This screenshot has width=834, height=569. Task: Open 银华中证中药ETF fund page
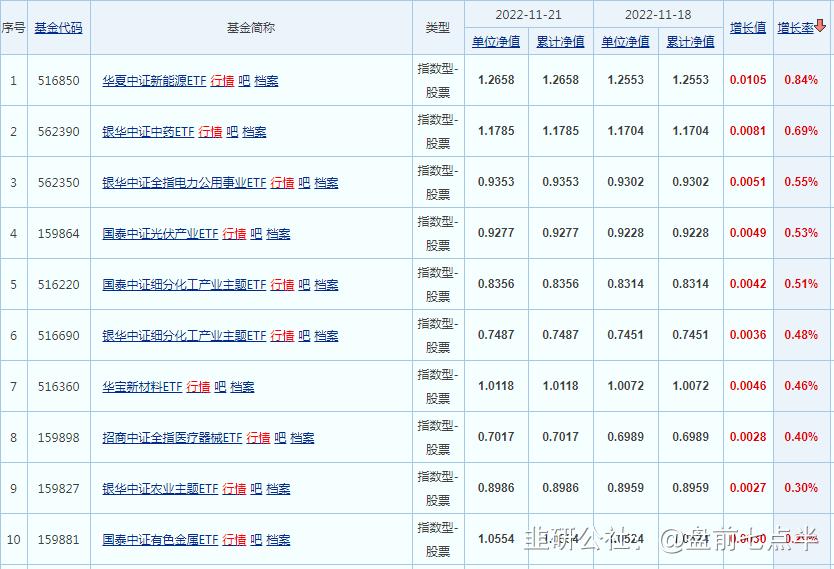[148, 132]
